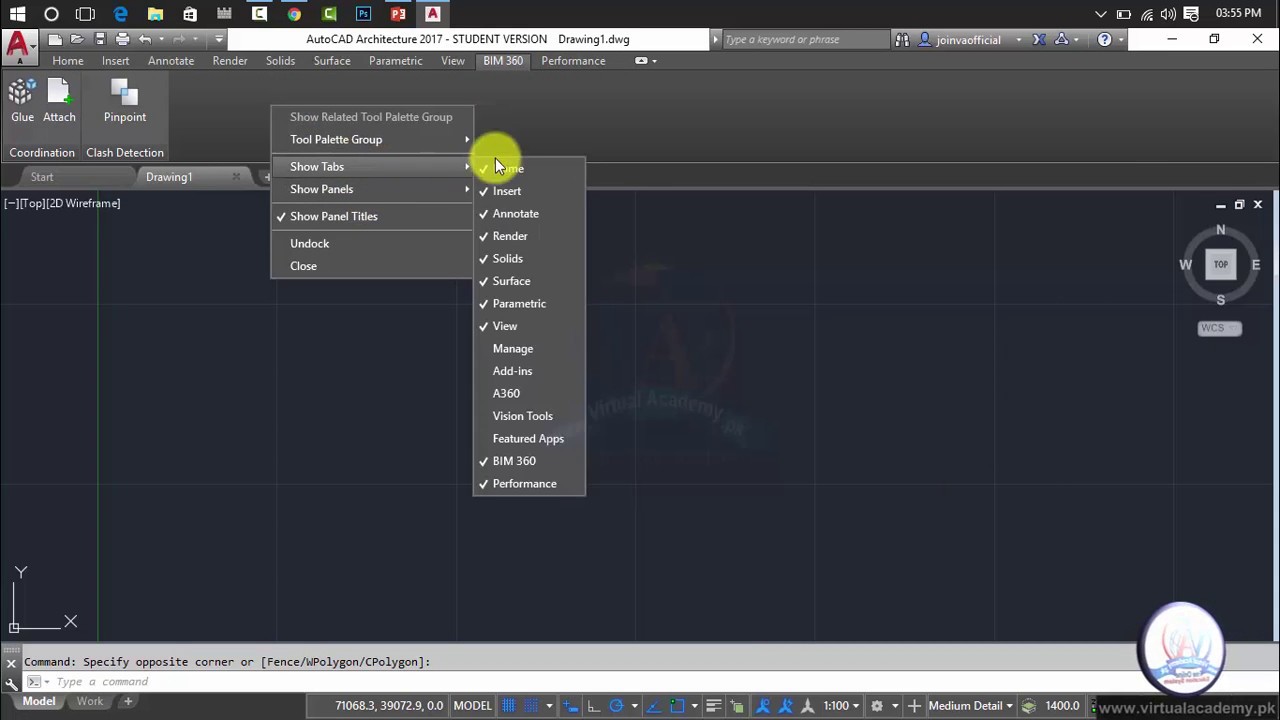Add a new layout with plus button
Viewport: 1280px width, 720px height.
click(128, 702)
